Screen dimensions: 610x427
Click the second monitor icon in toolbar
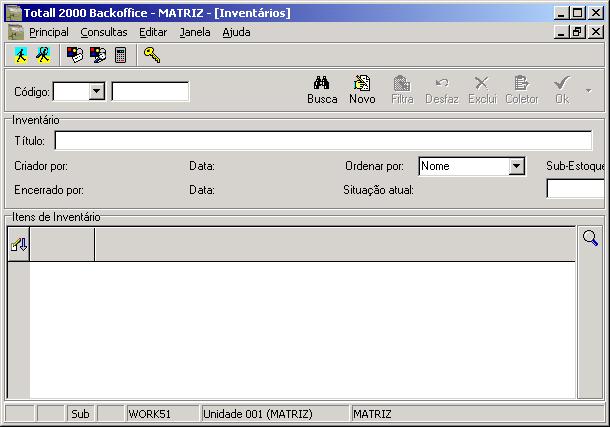point(98,55)
